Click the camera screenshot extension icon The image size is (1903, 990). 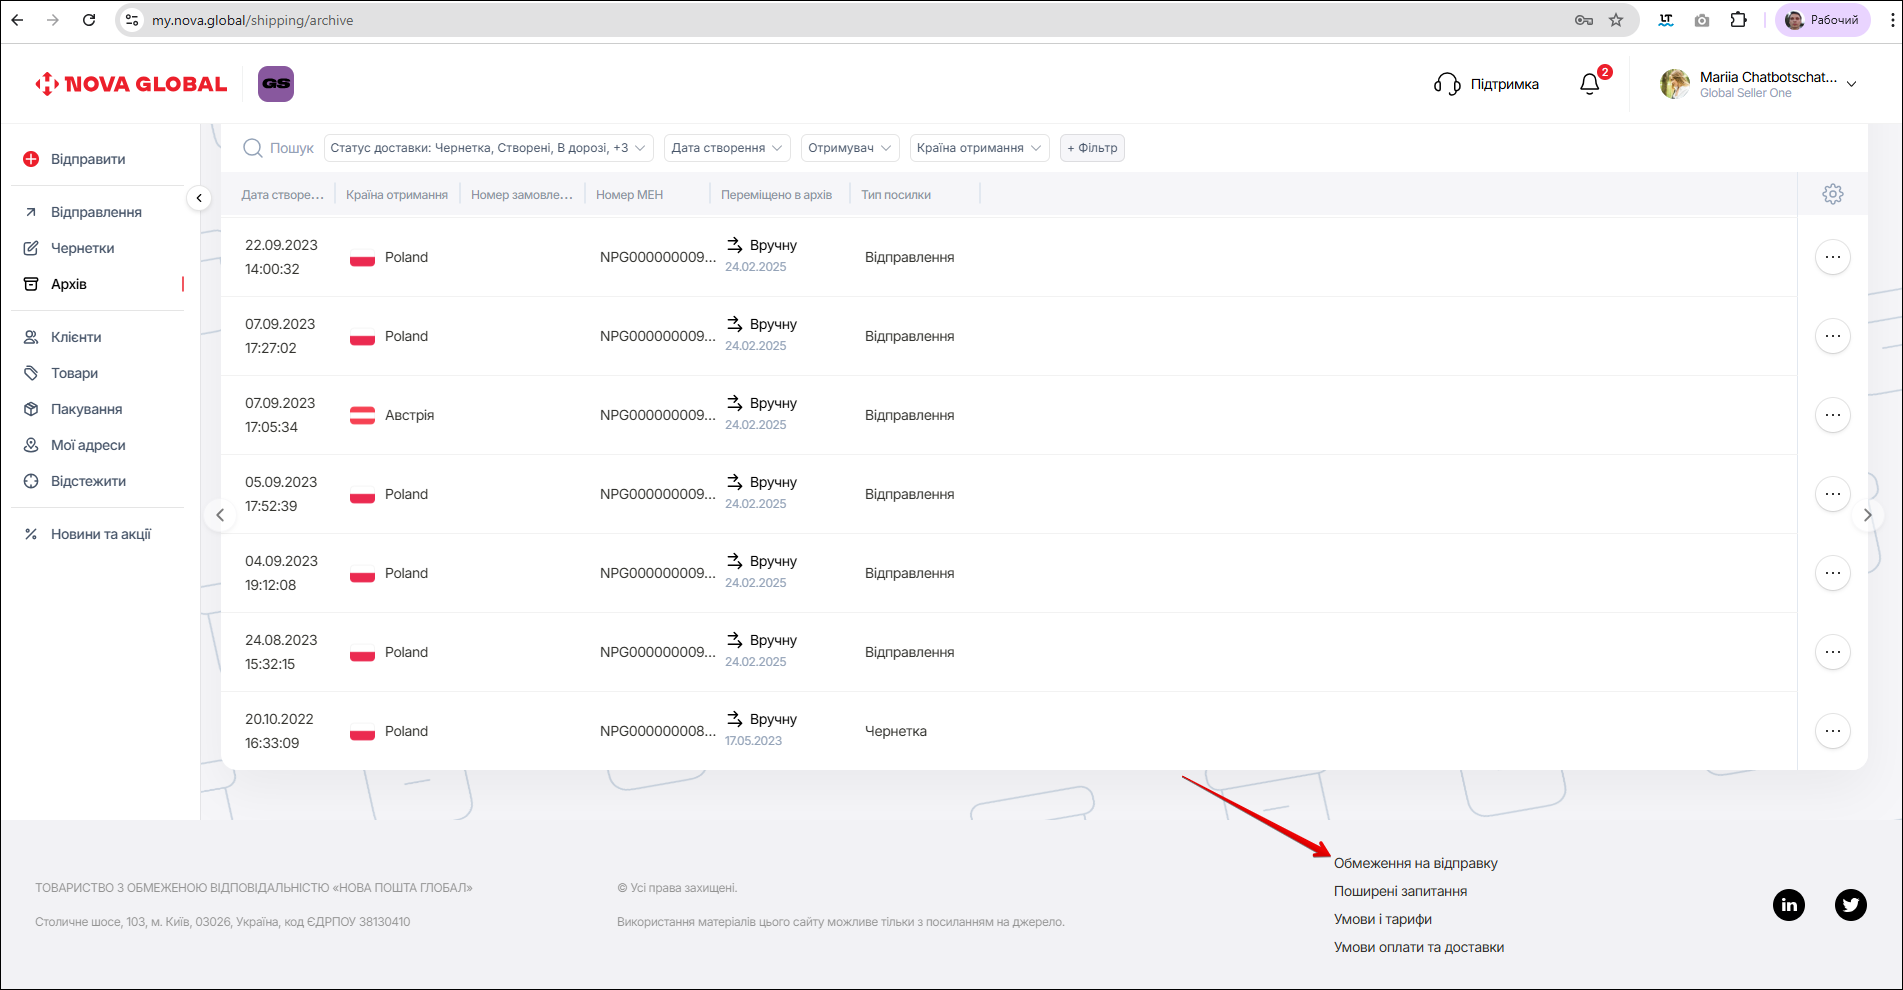(1702, 20)
